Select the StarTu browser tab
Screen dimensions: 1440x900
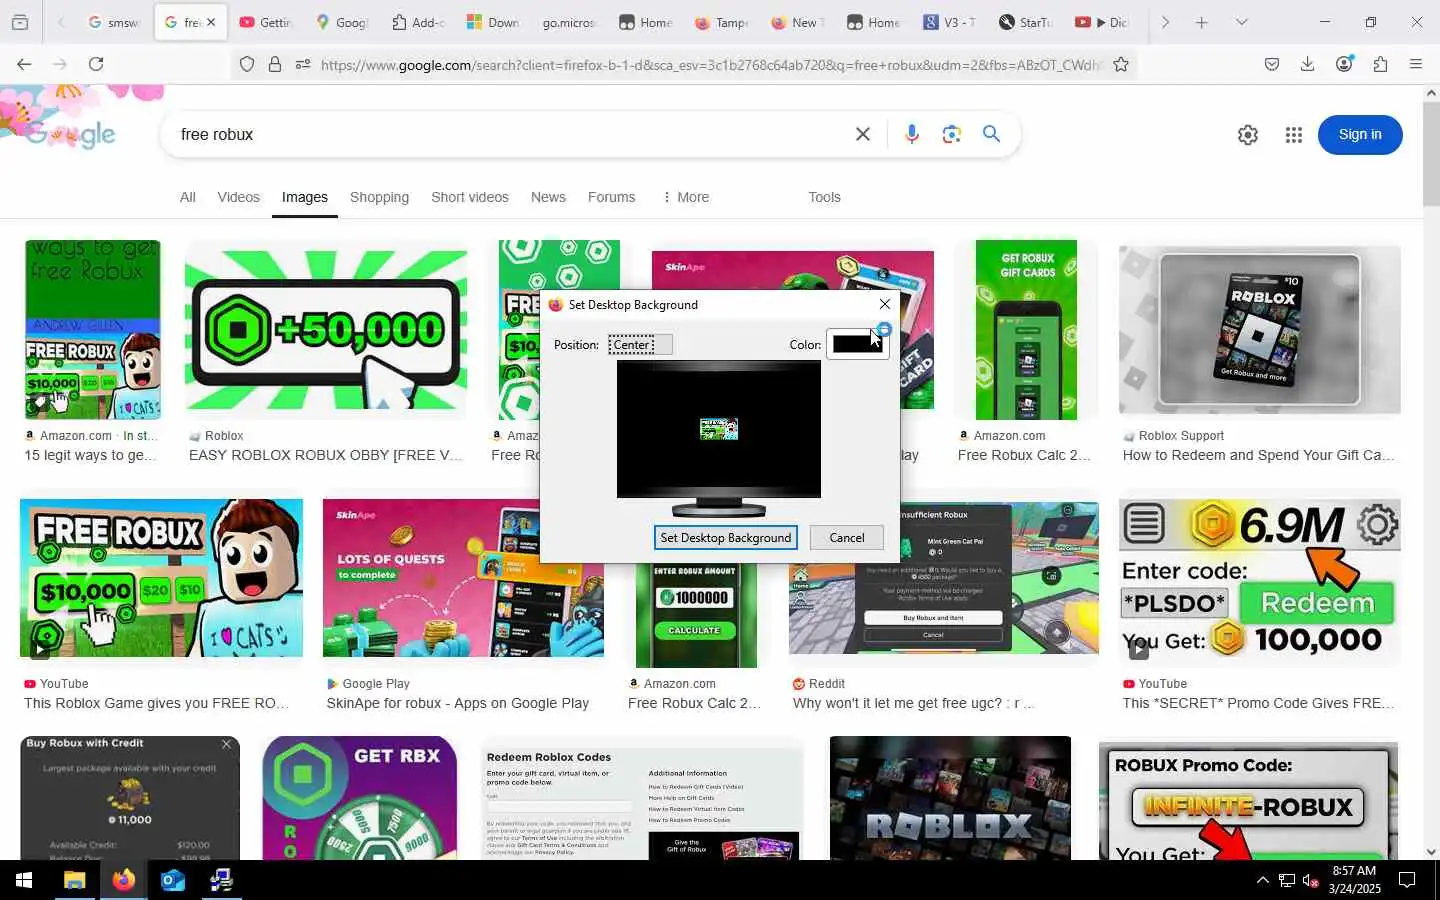coord(1025,22)
